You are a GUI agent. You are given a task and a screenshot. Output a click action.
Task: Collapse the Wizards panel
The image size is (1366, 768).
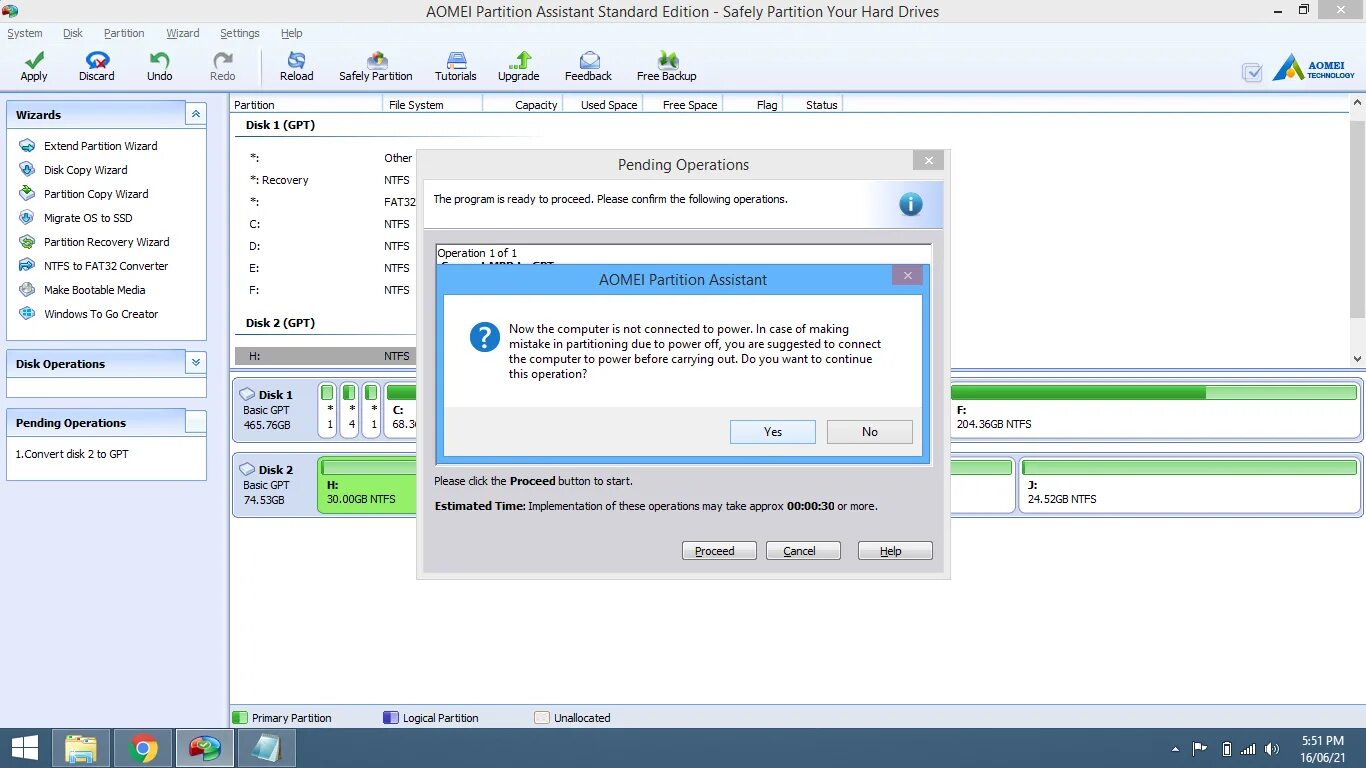pos(196,114)
